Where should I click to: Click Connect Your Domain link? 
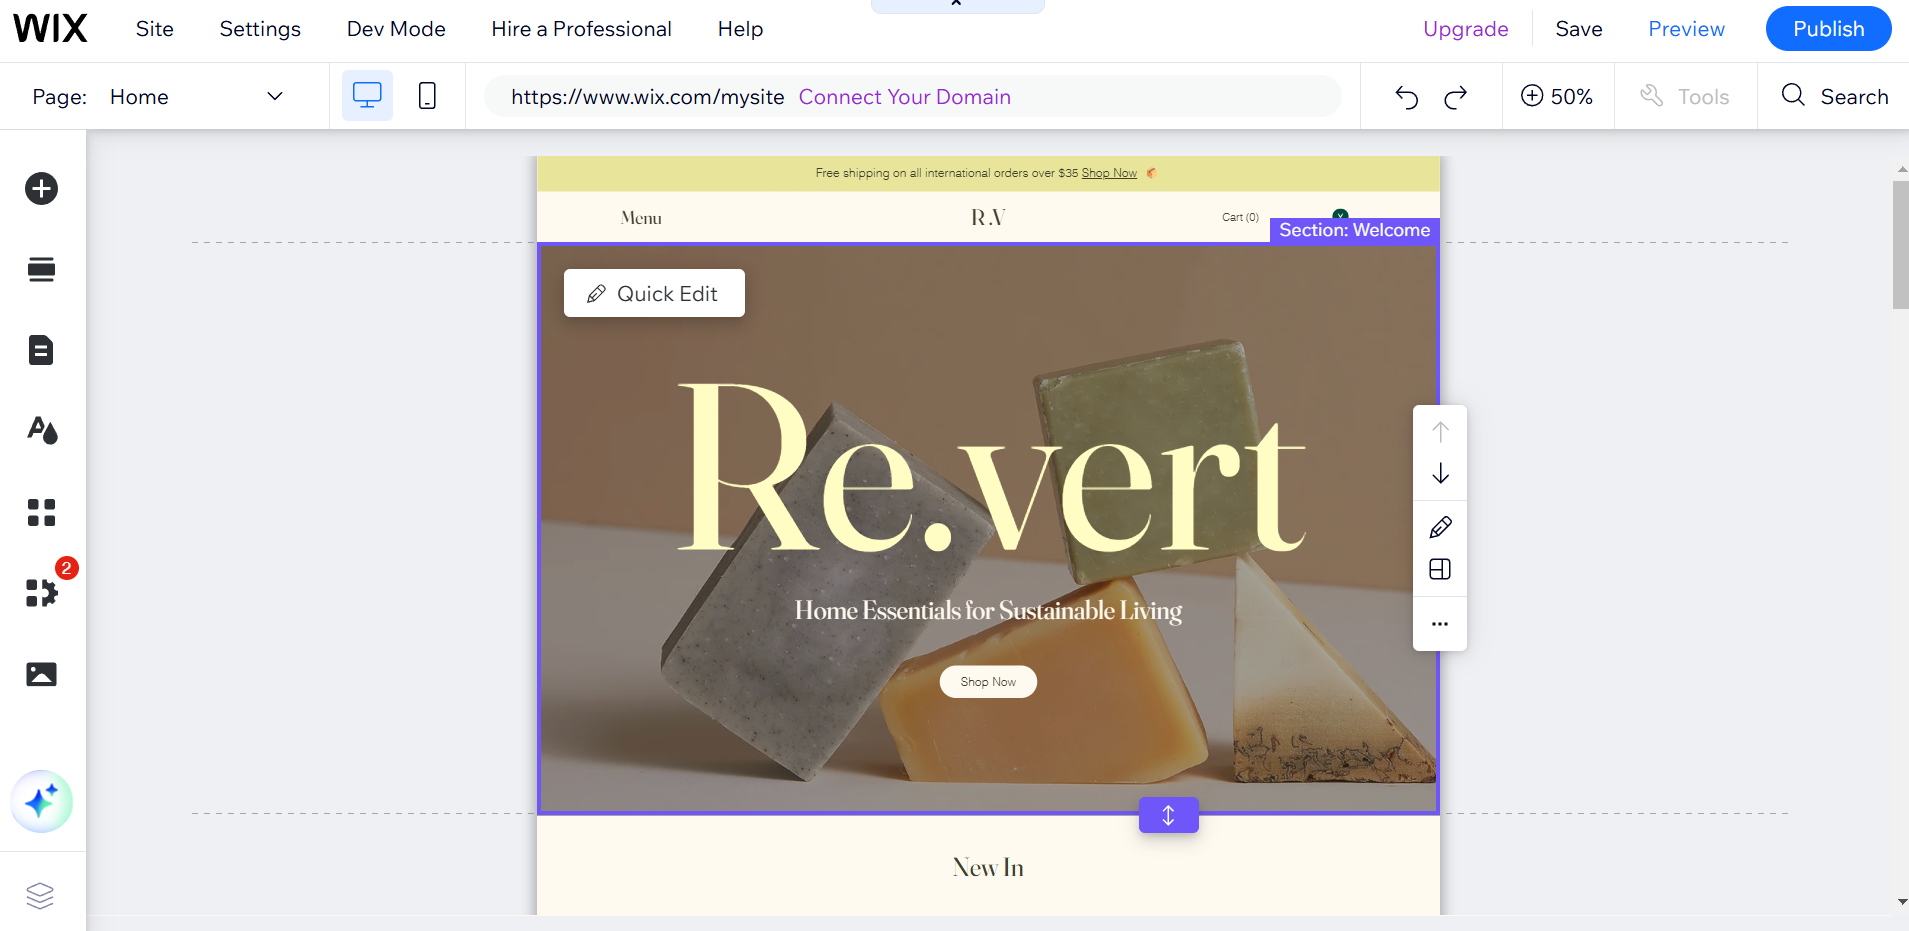904,97
